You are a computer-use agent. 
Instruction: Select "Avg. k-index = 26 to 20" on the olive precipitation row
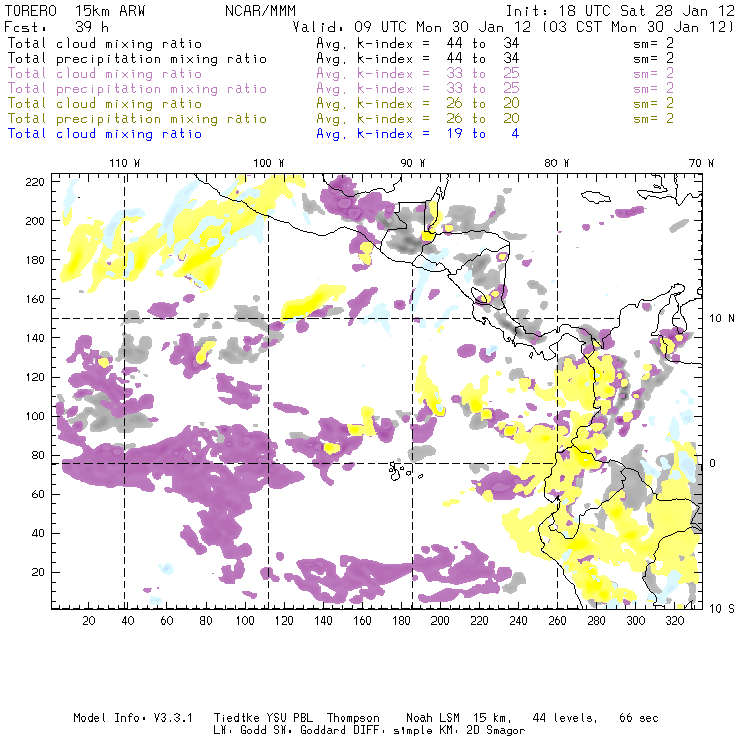point(418,118)
